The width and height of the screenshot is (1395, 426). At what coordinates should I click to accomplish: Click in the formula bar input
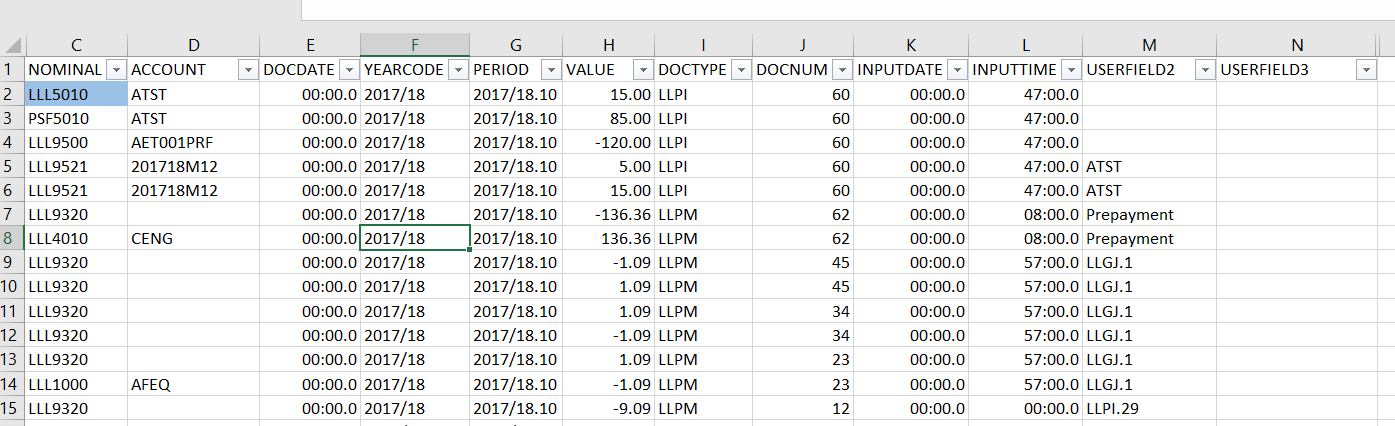pyautogui.click(x=847, y=10)
